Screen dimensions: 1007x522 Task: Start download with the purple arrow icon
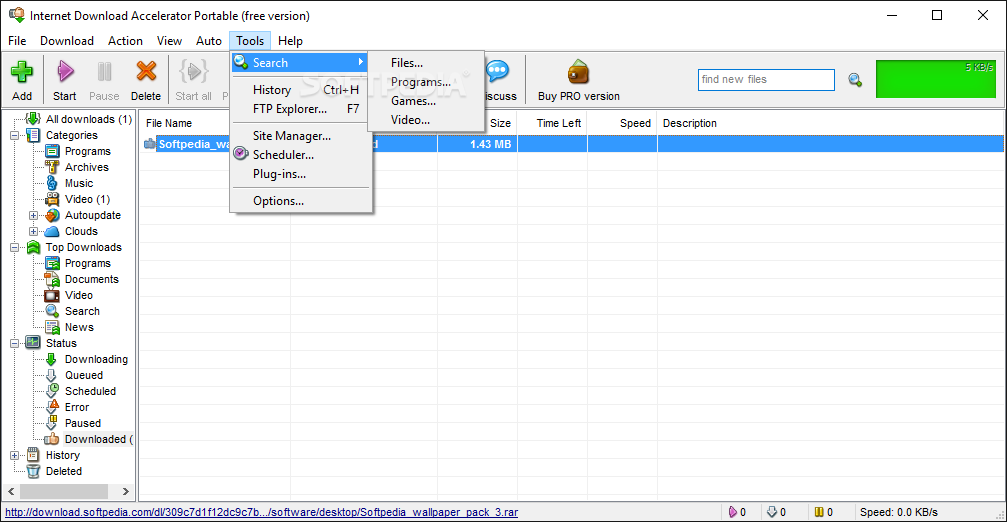point(65,71)
